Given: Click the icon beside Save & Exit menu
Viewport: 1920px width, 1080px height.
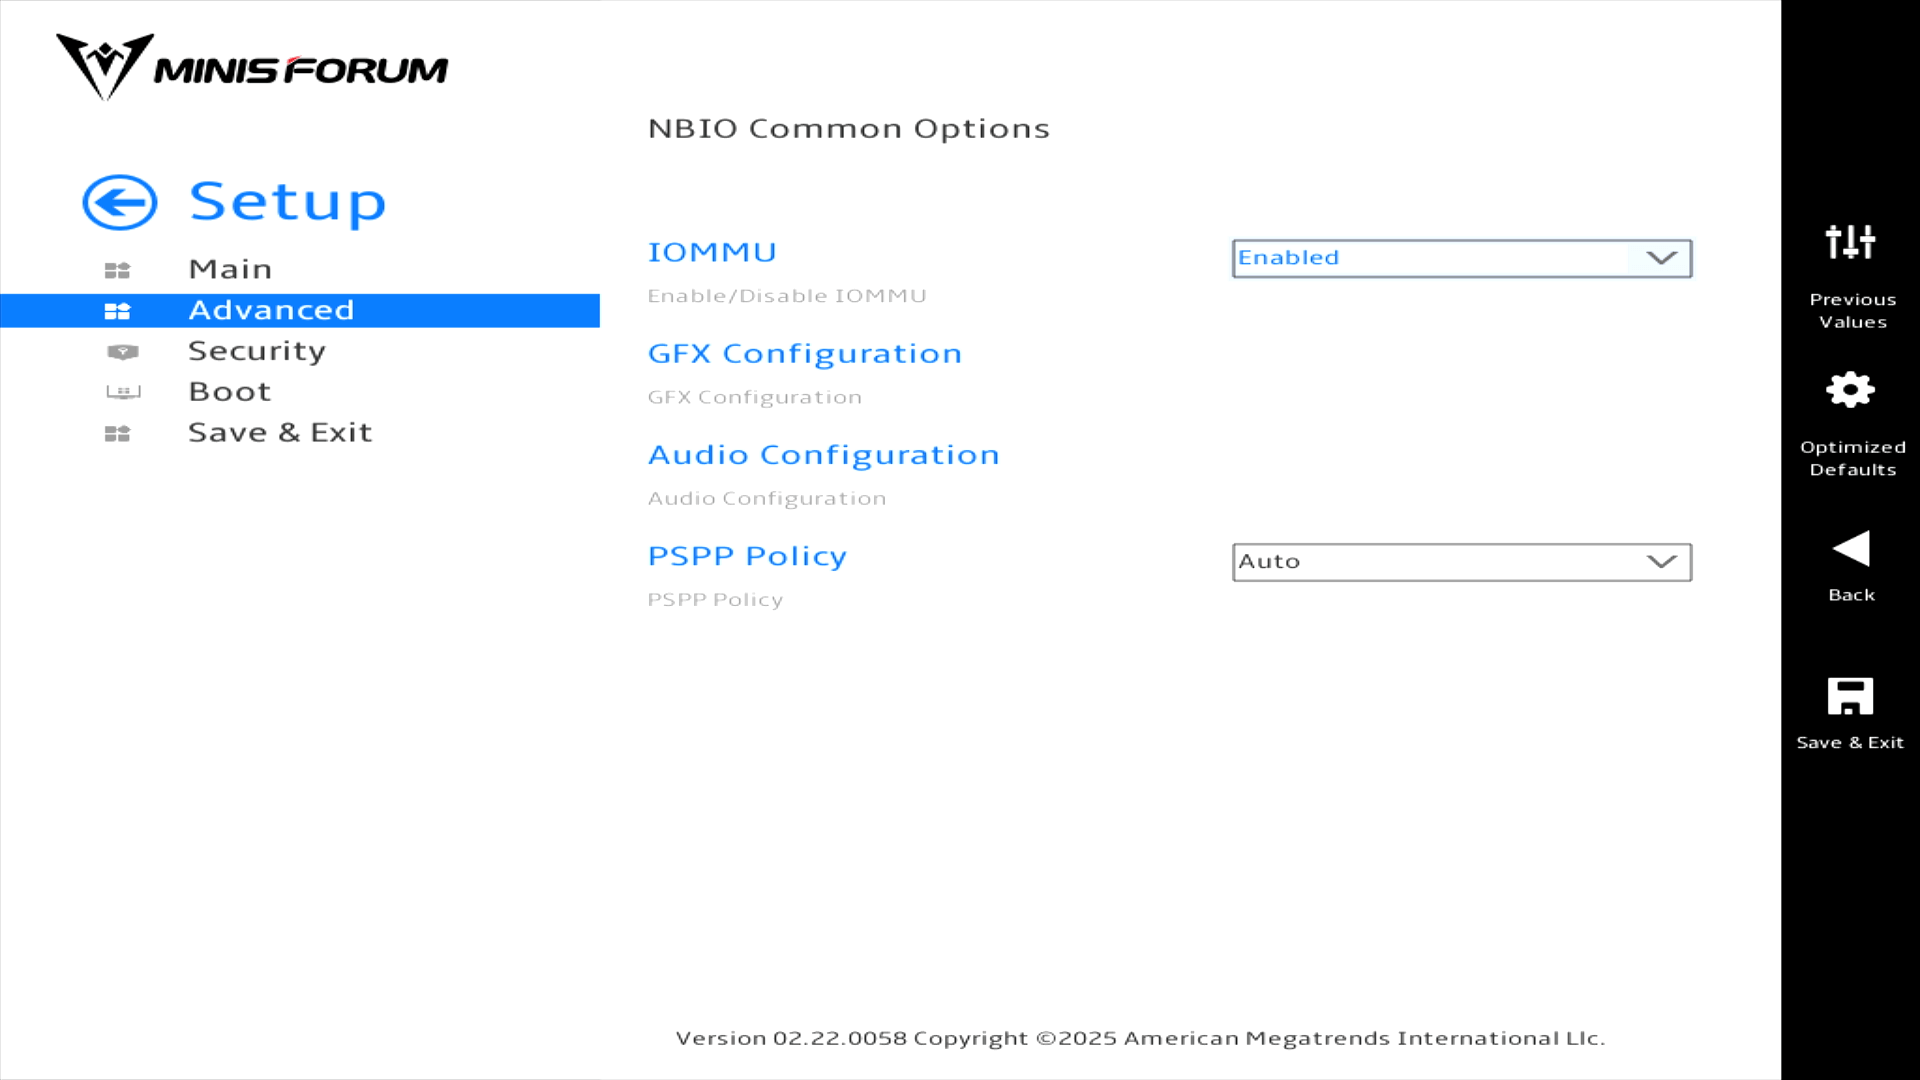Looking at the screenshot, I should point(117,434).
